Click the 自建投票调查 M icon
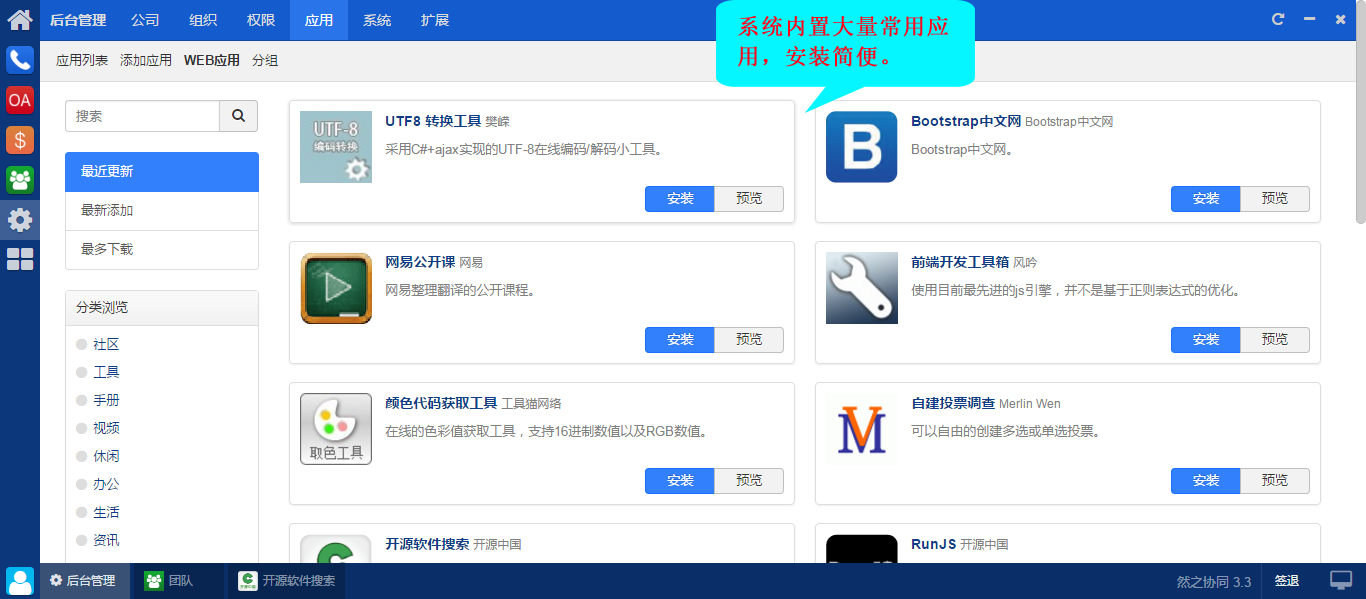 click(862, 429)
